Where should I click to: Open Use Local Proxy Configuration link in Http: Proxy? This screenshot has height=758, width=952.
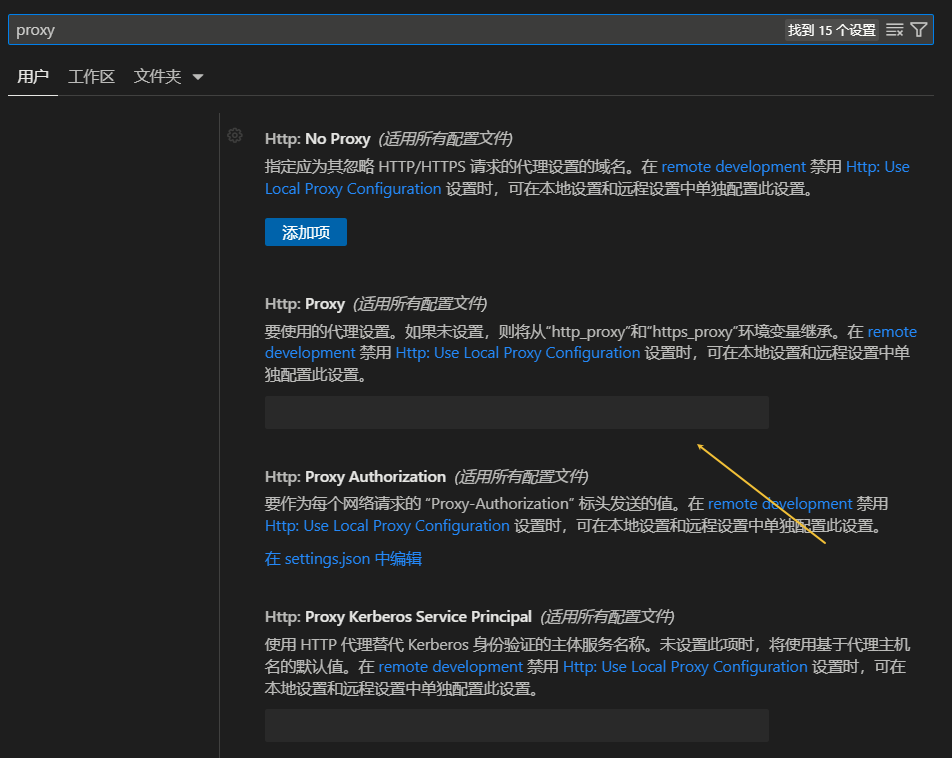coord(517,353)
